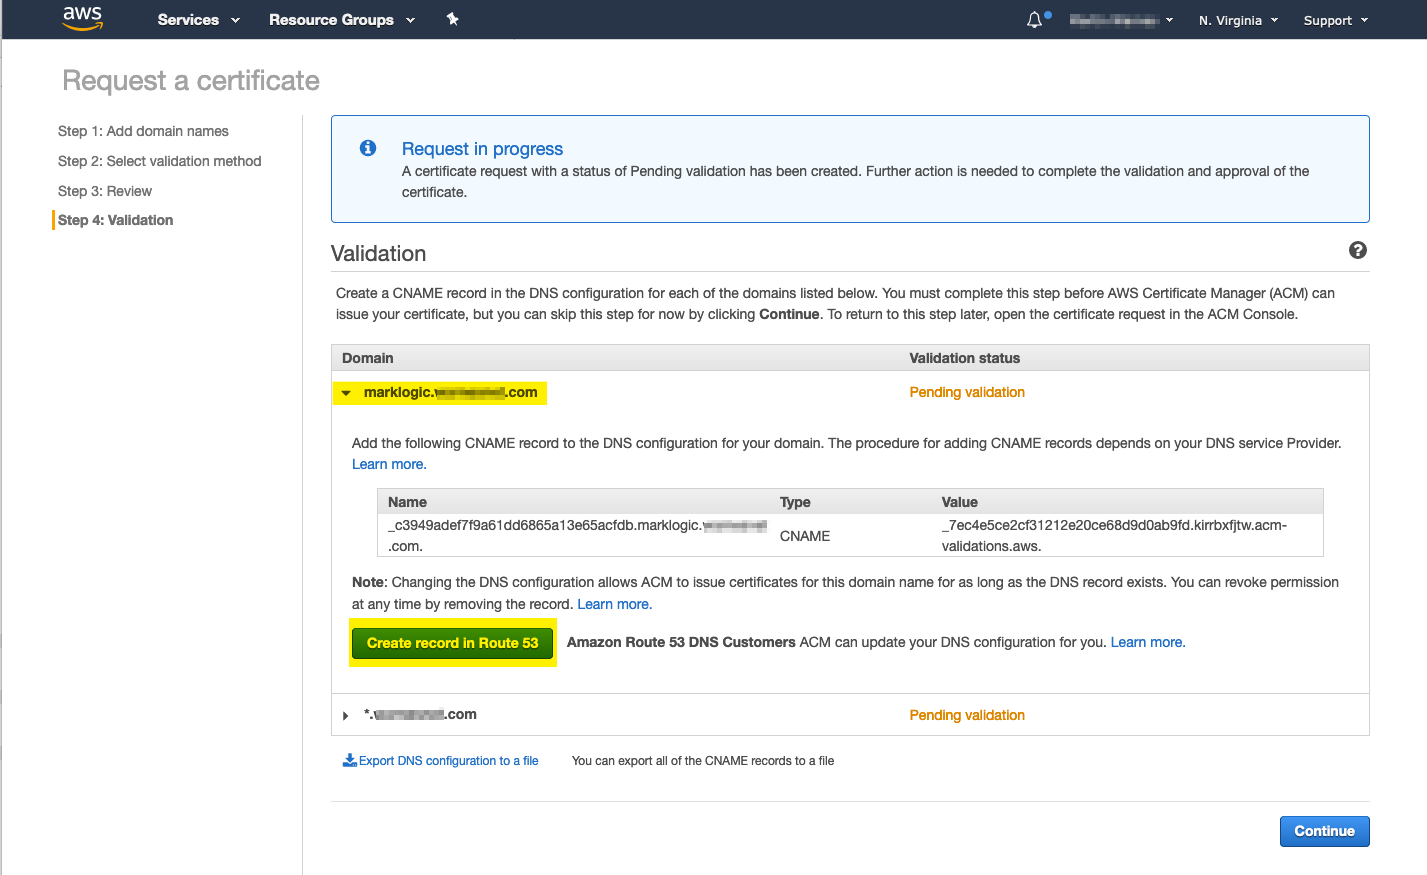The height and width of the screenshot is (875, 1427).
Task: Click Create record in Route 53 button
Action: (453, 643)
